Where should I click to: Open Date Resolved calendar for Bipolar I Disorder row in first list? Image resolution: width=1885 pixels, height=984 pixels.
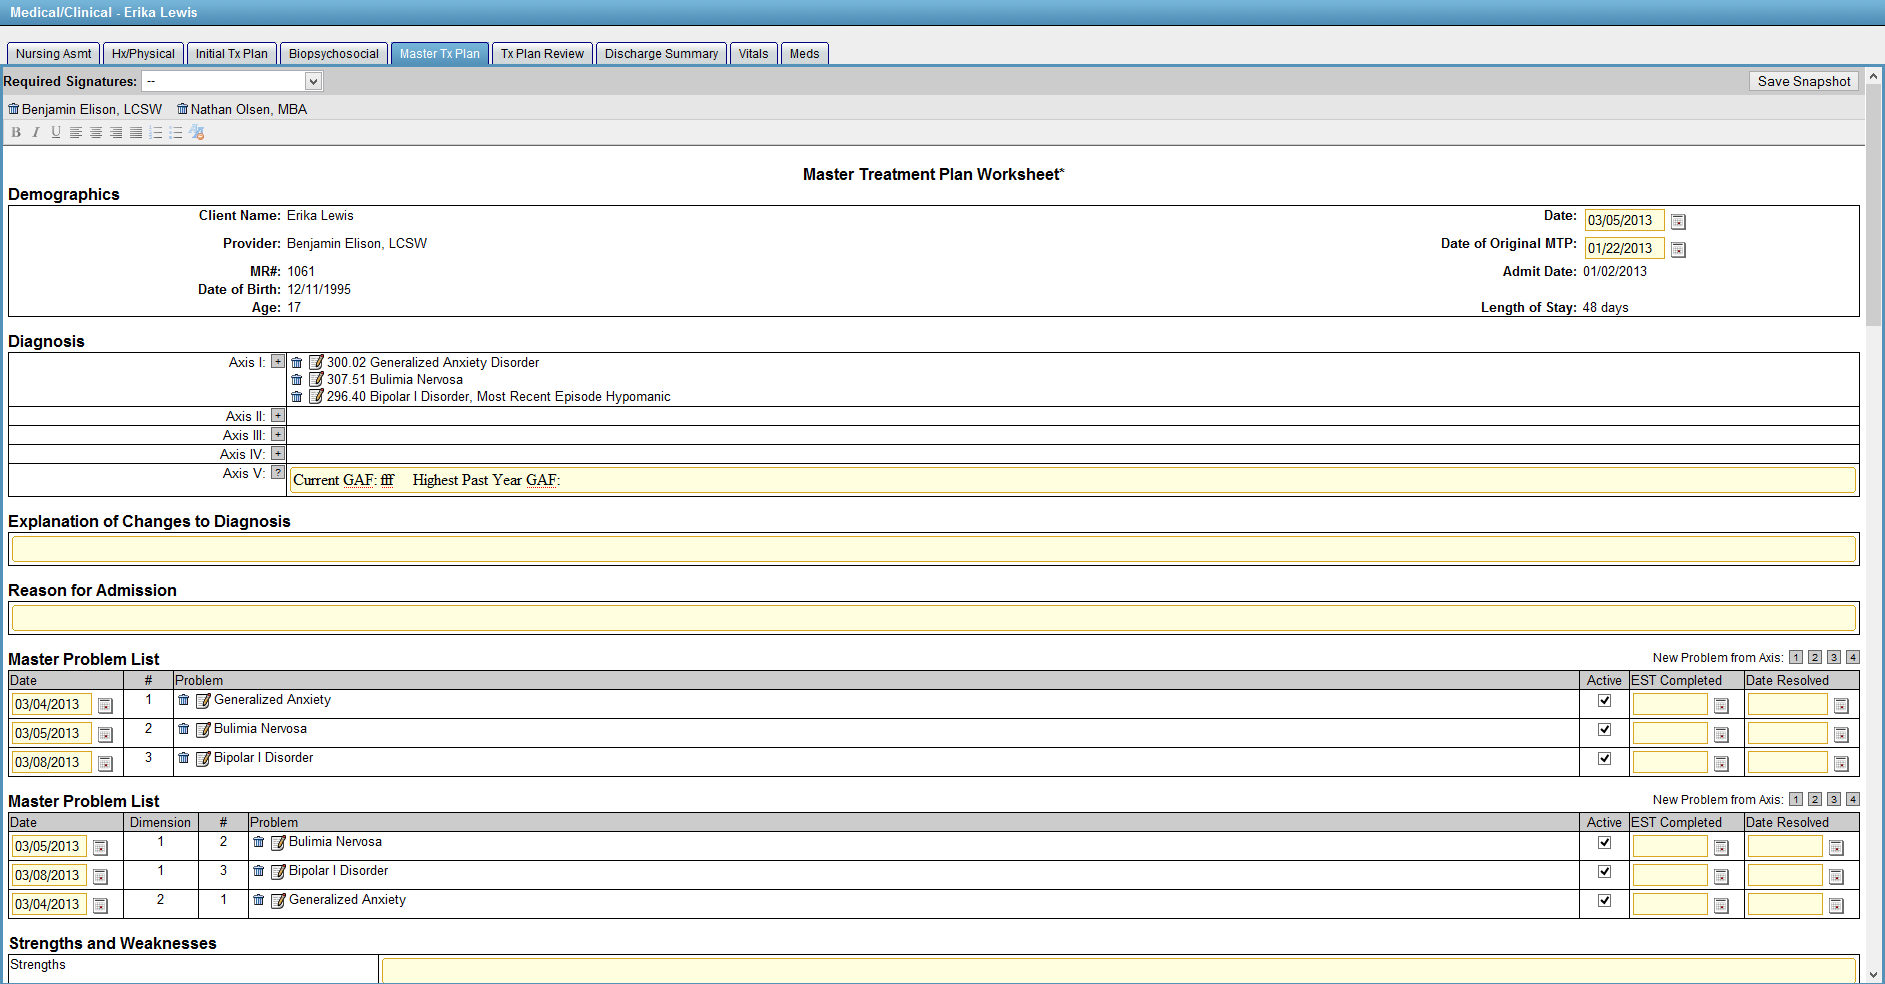click(1841, 764)
